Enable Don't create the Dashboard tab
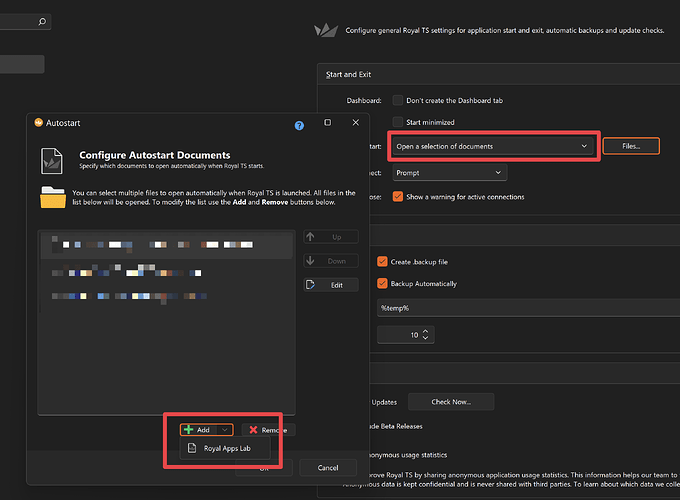 click(x=398, y=100)
